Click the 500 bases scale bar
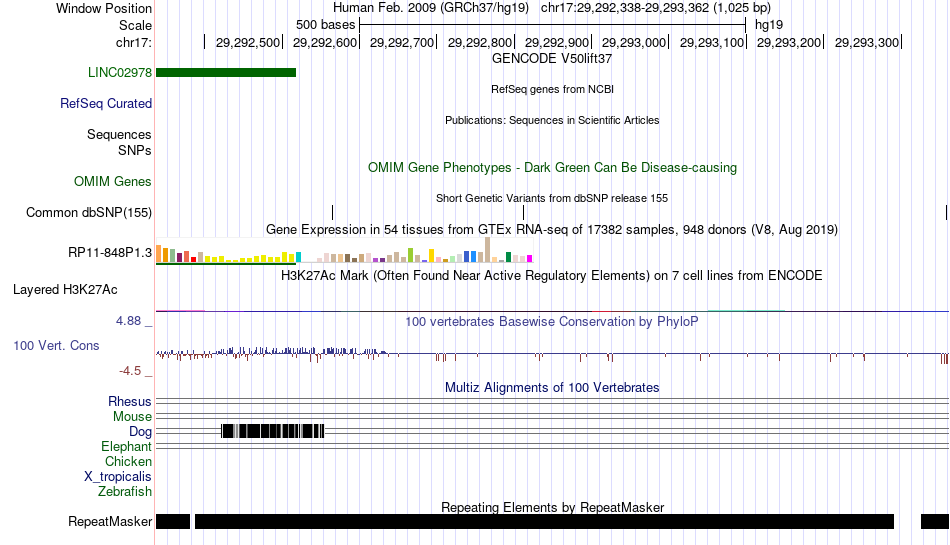Viewport: 950px width, 545px height. (552, 25)
